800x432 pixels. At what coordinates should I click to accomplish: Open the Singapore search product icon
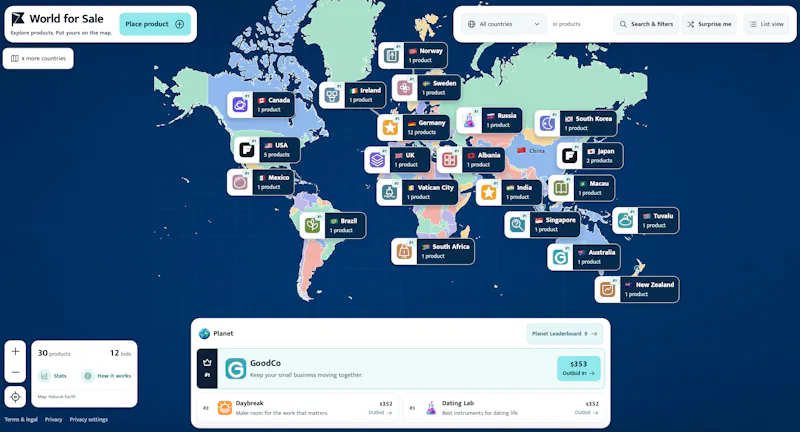point(517,224)
